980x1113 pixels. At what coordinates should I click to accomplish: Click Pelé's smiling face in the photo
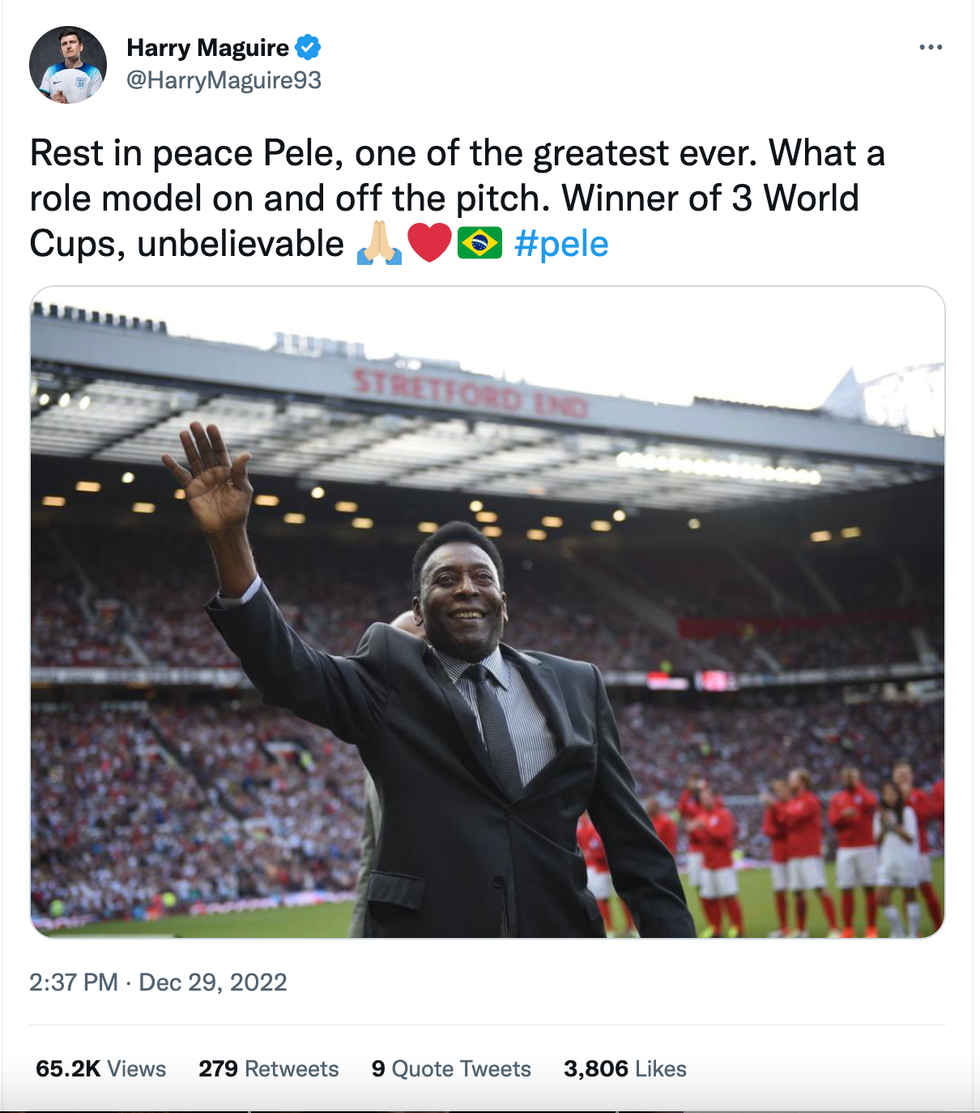click(x=463, y=592)
